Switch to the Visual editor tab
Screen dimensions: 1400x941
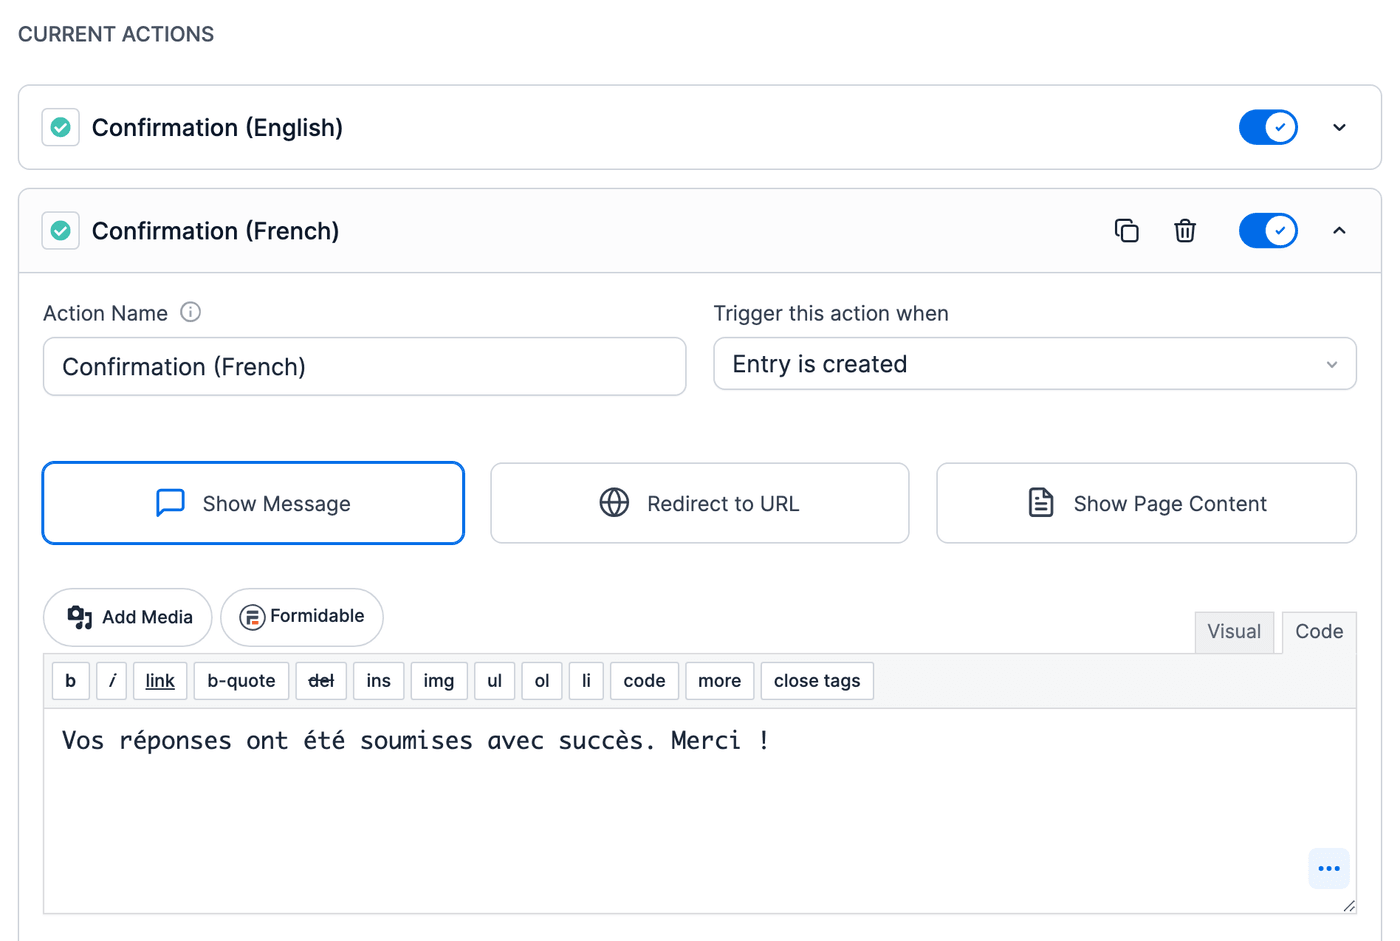point(1234,632)
